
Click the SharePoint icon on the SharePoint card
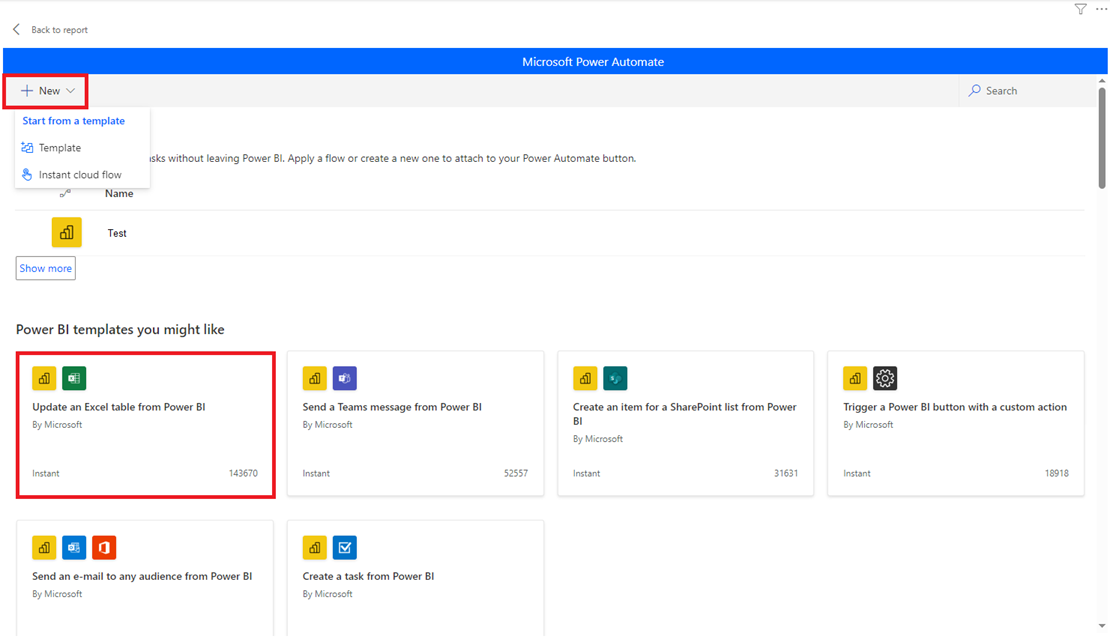(615, 378)
